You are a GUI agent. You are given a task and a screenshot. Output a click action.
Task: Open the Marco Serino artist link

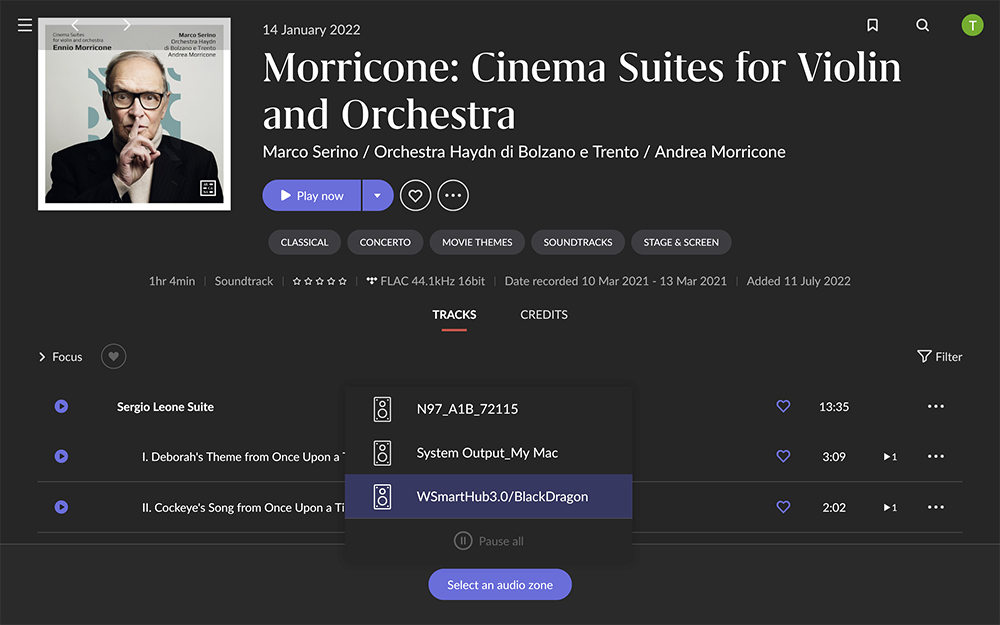pyautogui.click(x=310, y=152)
